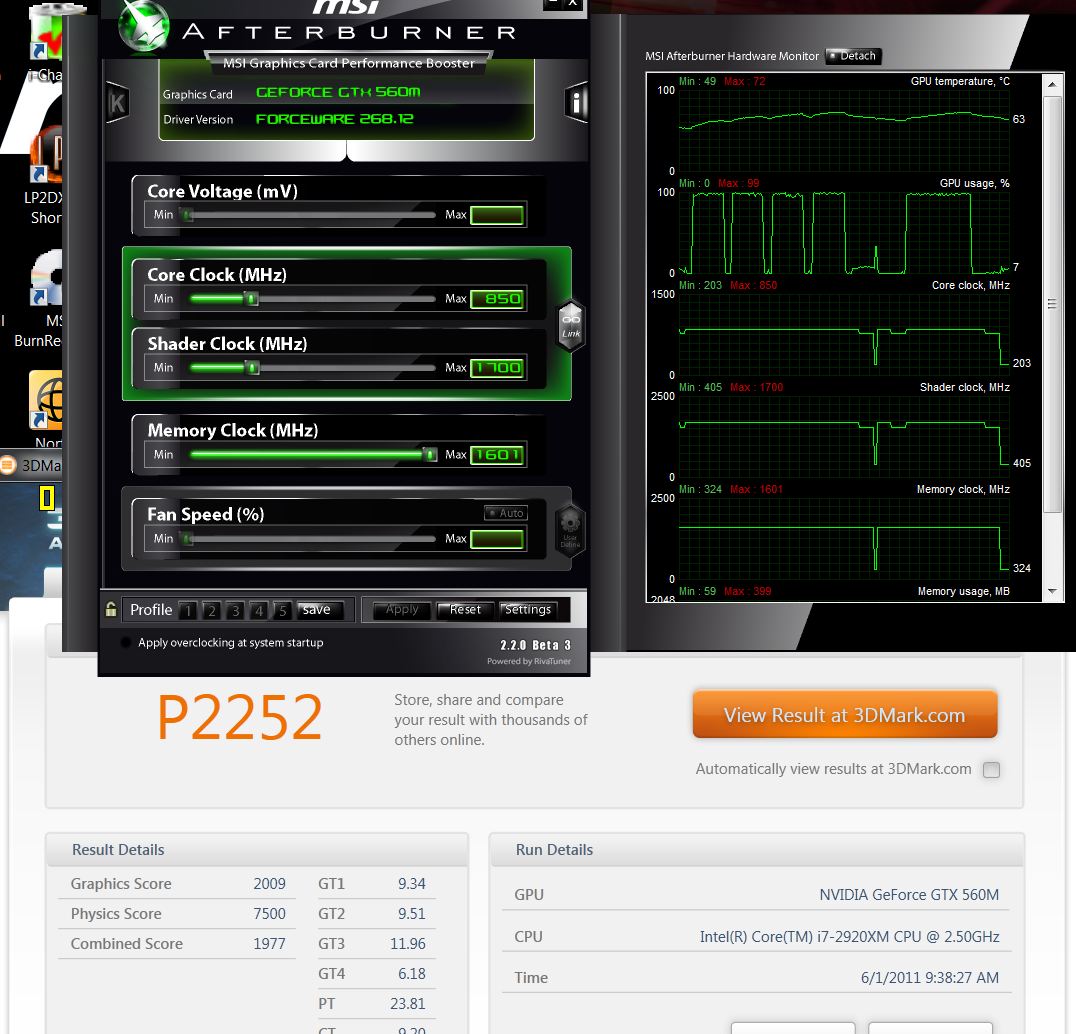This screenshot has height=1034, width=1076.
Task: Click View Result at 3DMark.com
Action: point(845,714)
